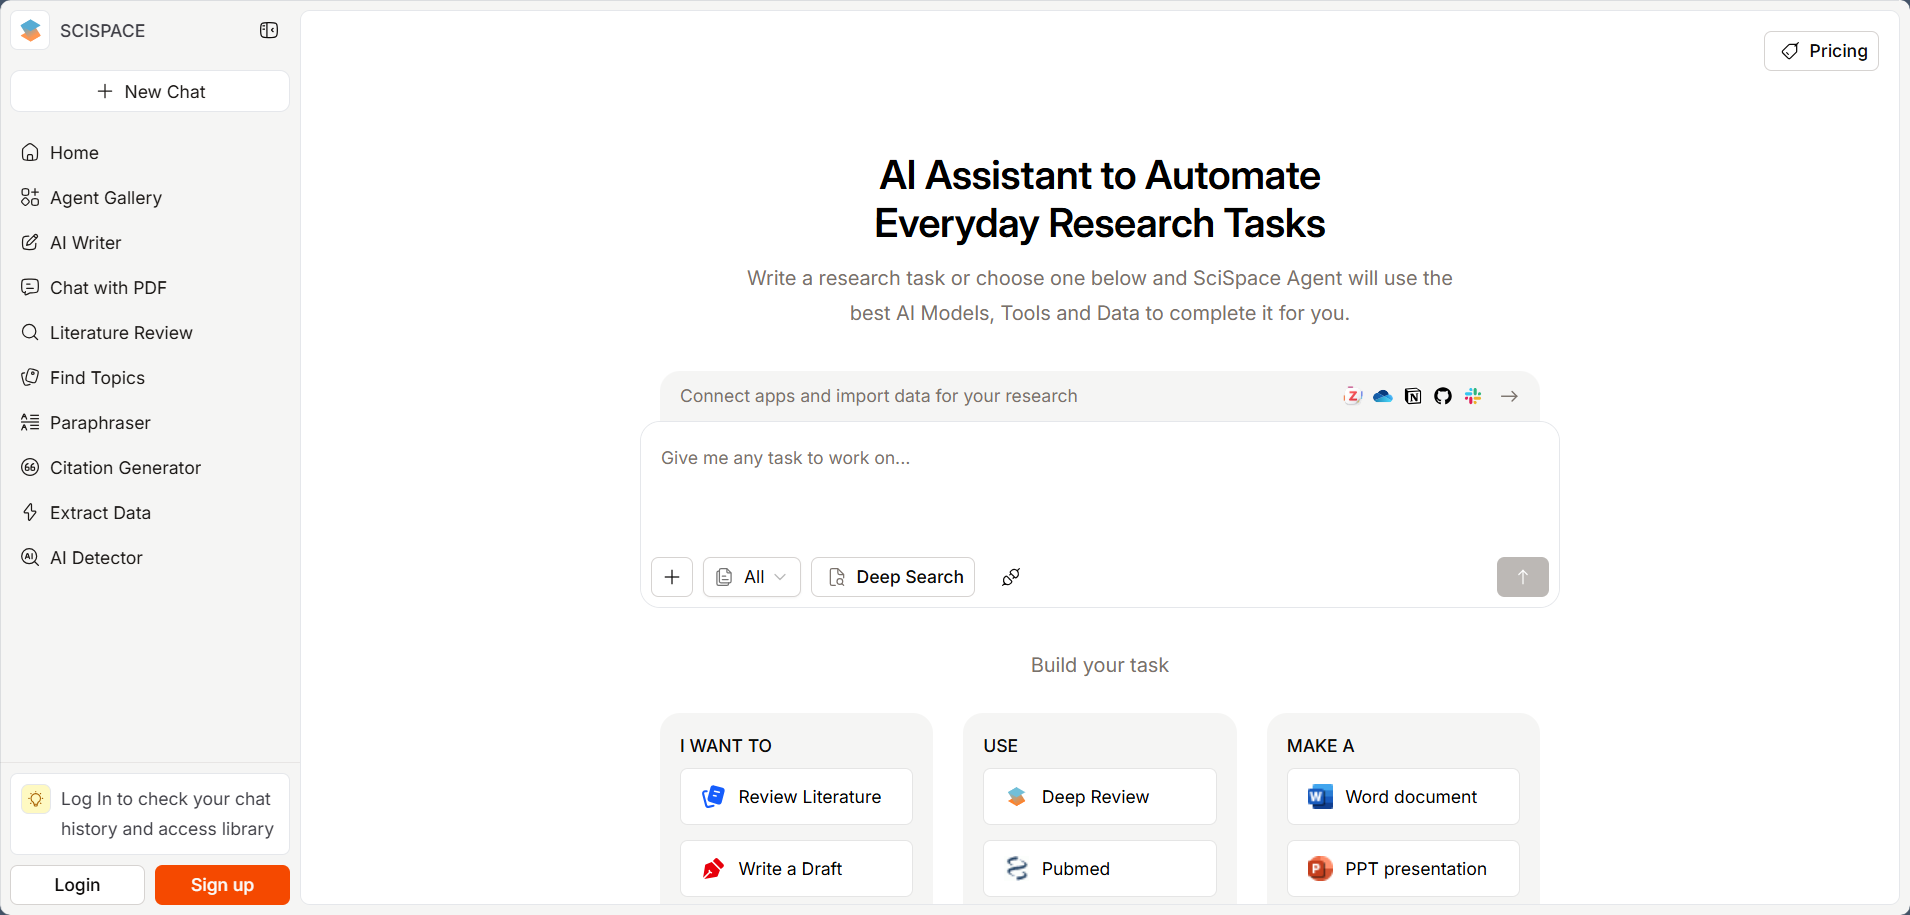Toggle the Deep Search option

pyautogui.click(x=893, y=577)
